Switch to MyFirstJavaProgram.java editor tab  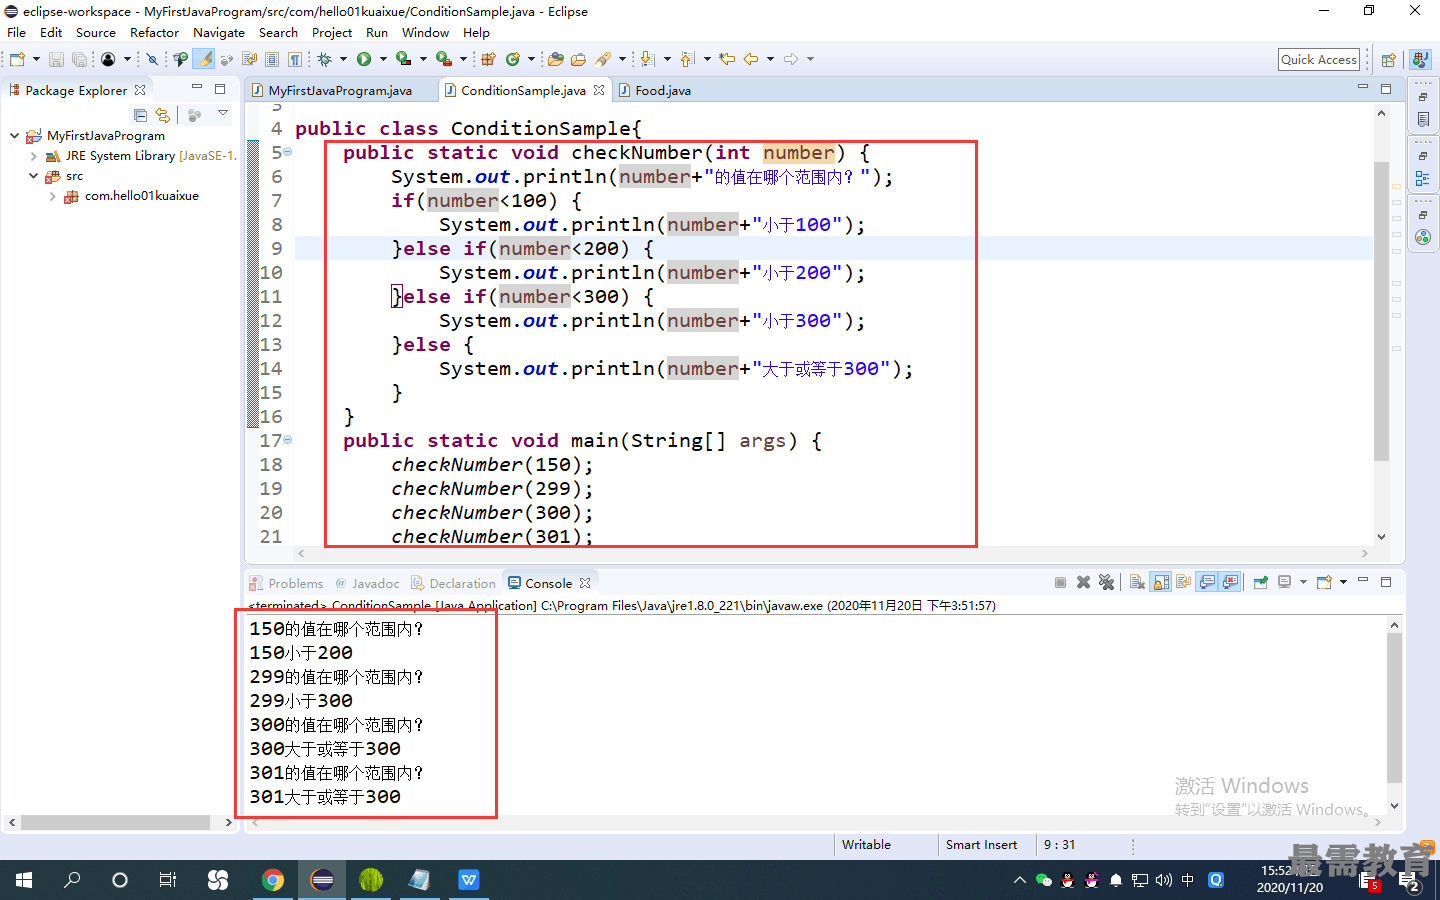point(340,90)
